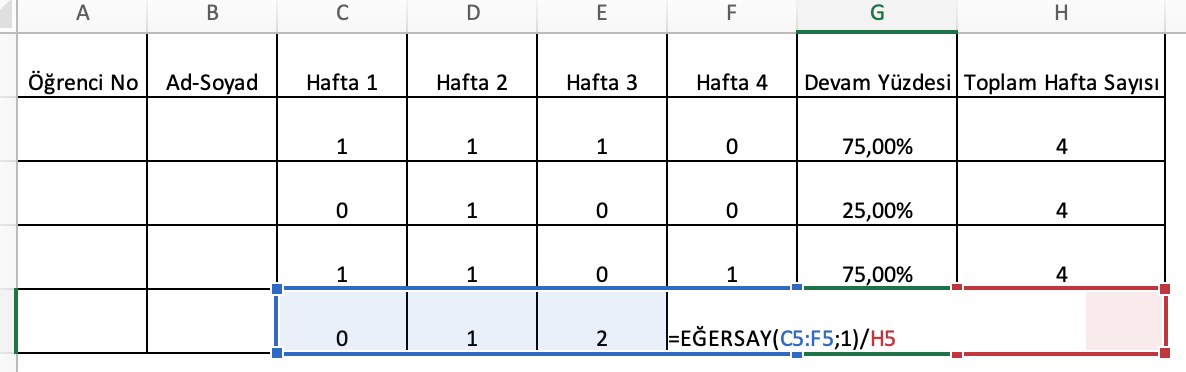Click the blue range handle at bottom-left corner

coord(276,353)
